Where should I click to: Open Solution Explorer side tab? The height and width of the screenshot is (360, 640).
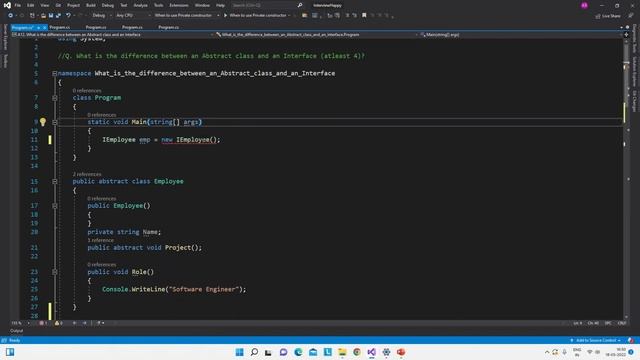tap(635, 71)
